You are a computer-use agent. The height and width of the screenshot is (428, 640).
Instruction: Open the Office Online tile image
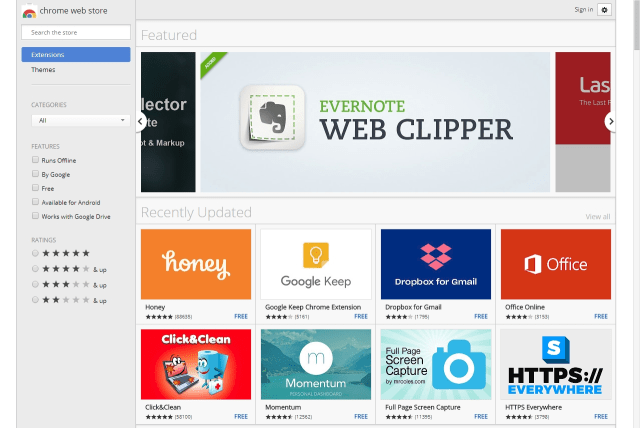tap(556, 264)
